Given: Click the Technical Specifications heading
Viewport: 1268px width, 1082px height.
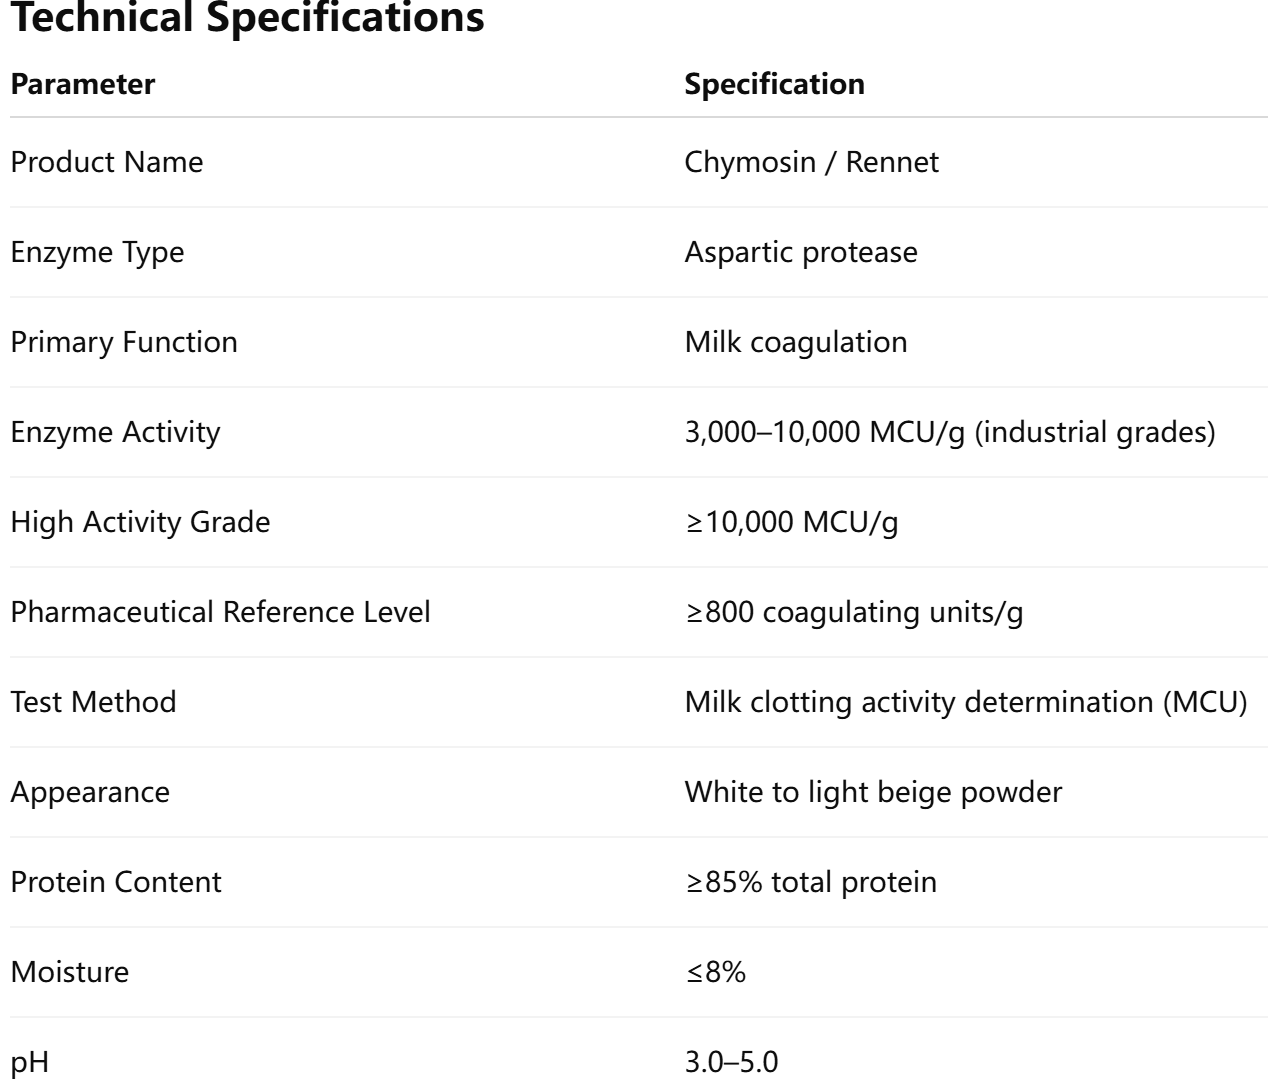Looking at the screenshot, I should pos(247,18).
